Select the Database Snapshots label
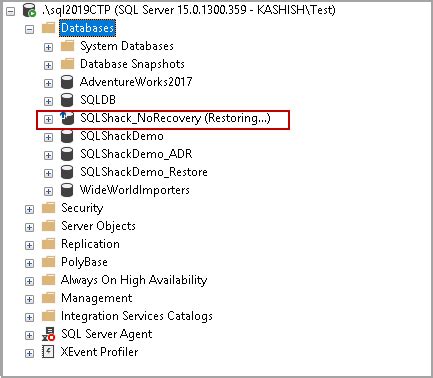 click(132, 64)
